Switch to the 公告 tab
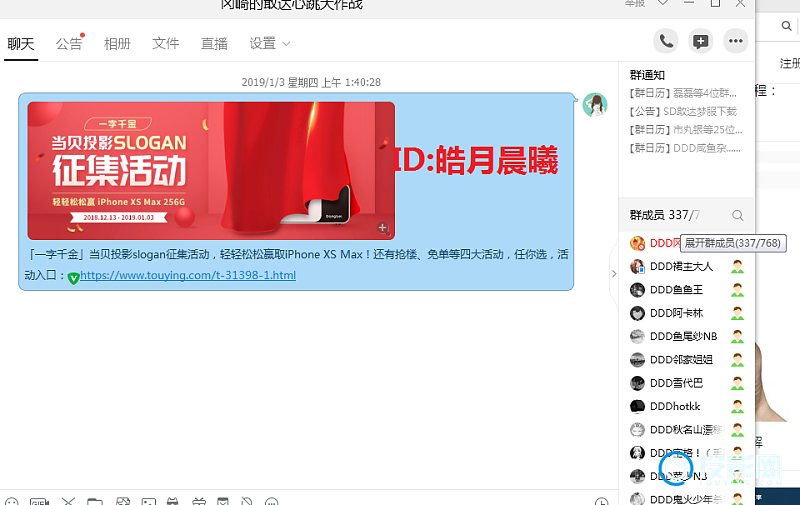Screen dimensions: 800x505 click(69, 44)
